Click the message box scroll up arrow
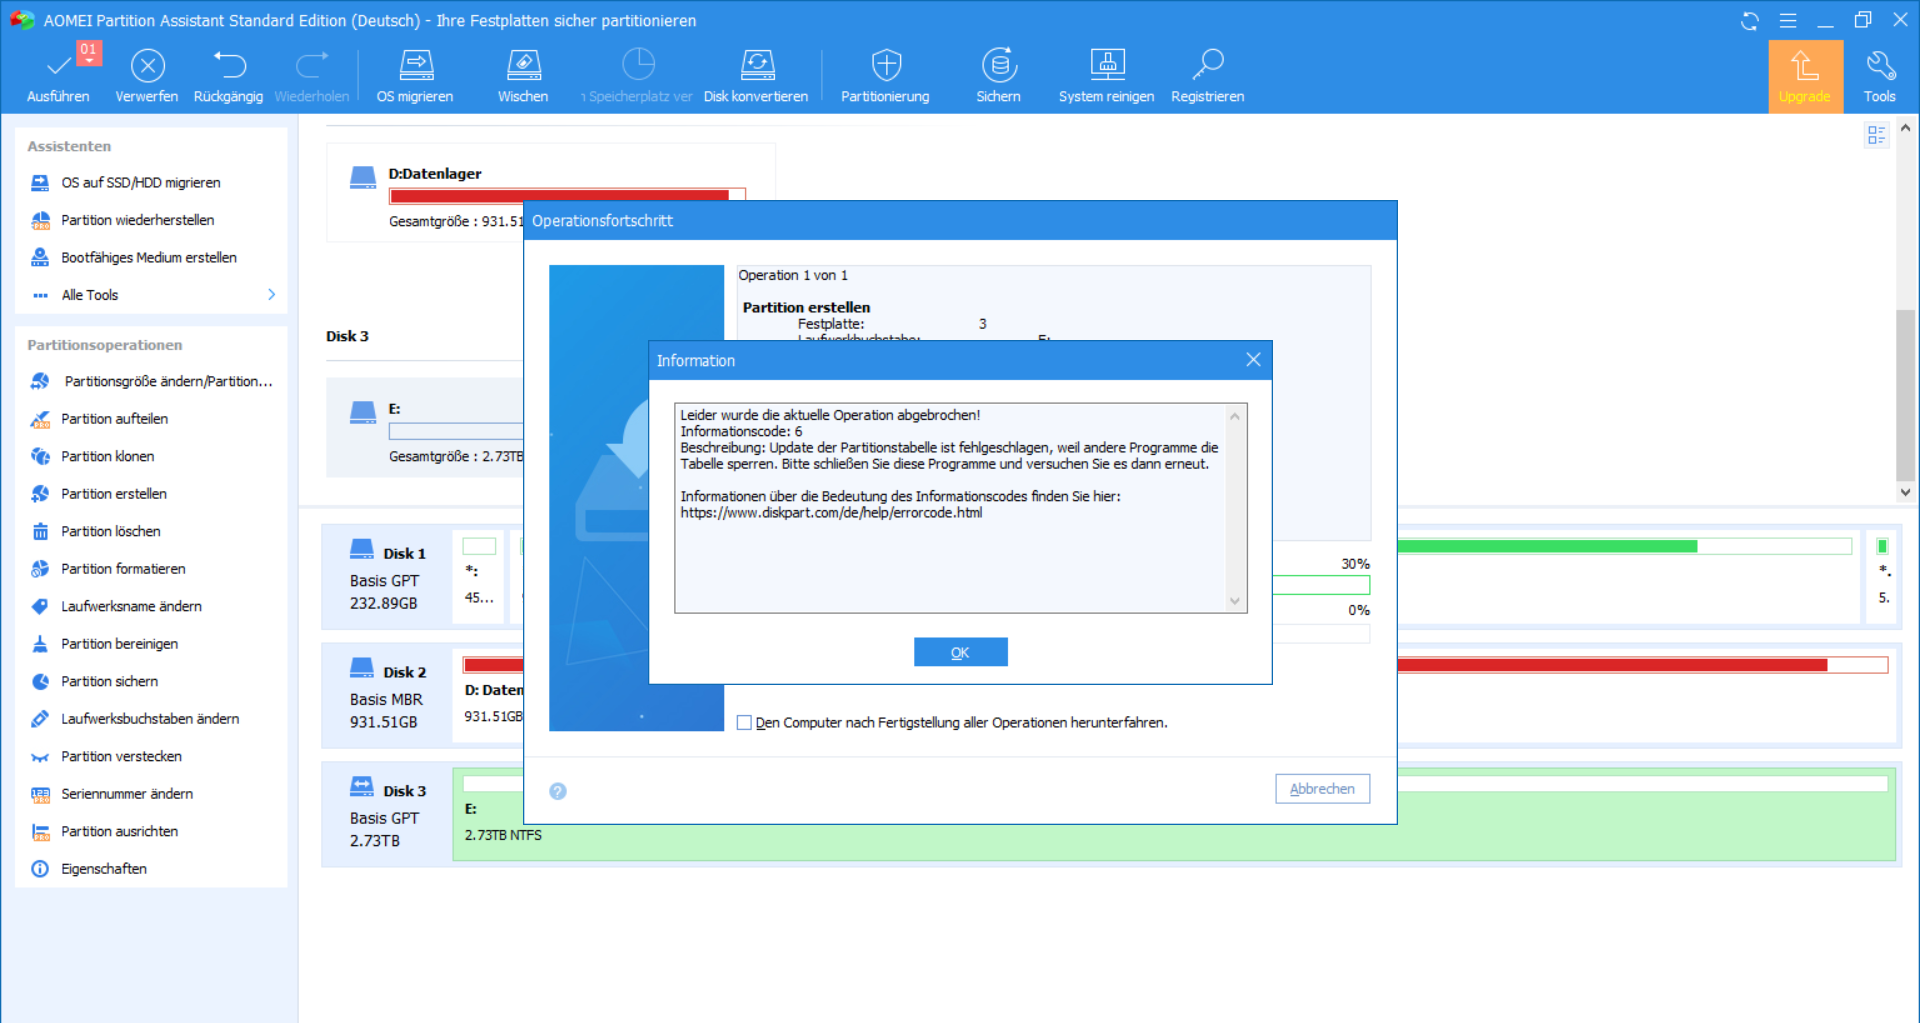Image resolution: width=1920 pixels, height=1023 pixels. [x=1235, y=416]
